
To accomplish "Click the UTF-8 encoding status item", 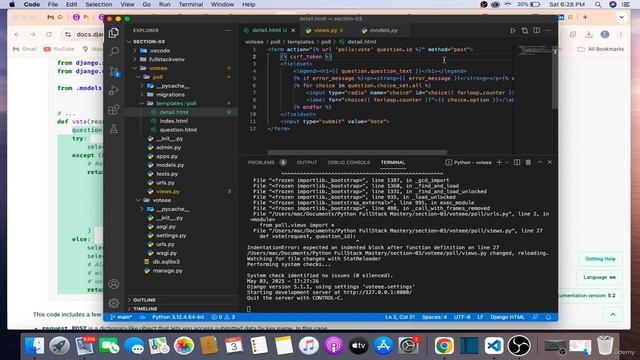I will click(462, 317).
